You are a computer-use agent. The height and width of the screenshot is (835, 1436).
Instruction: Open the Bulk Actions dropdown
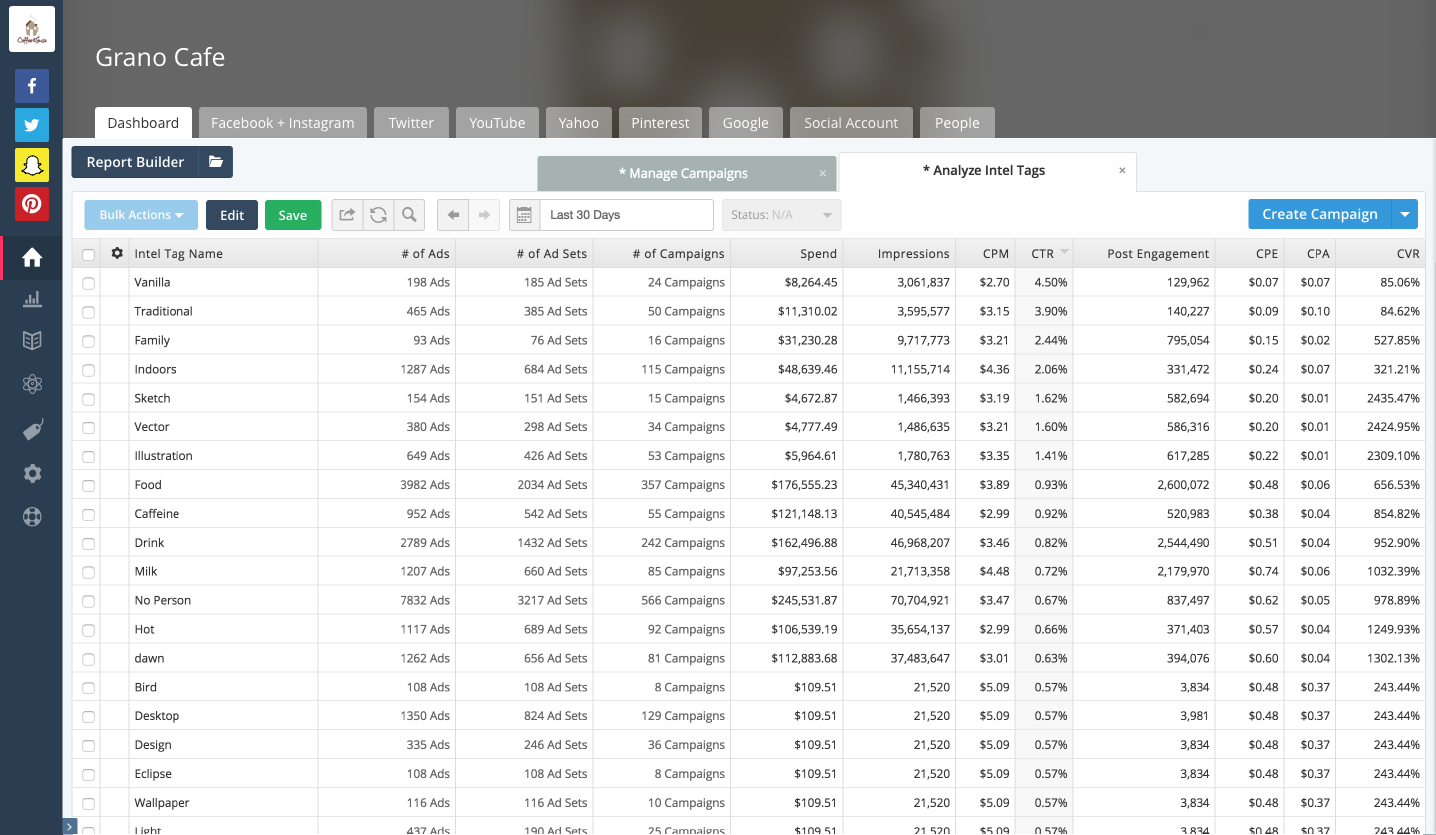(x=141, y=215)
